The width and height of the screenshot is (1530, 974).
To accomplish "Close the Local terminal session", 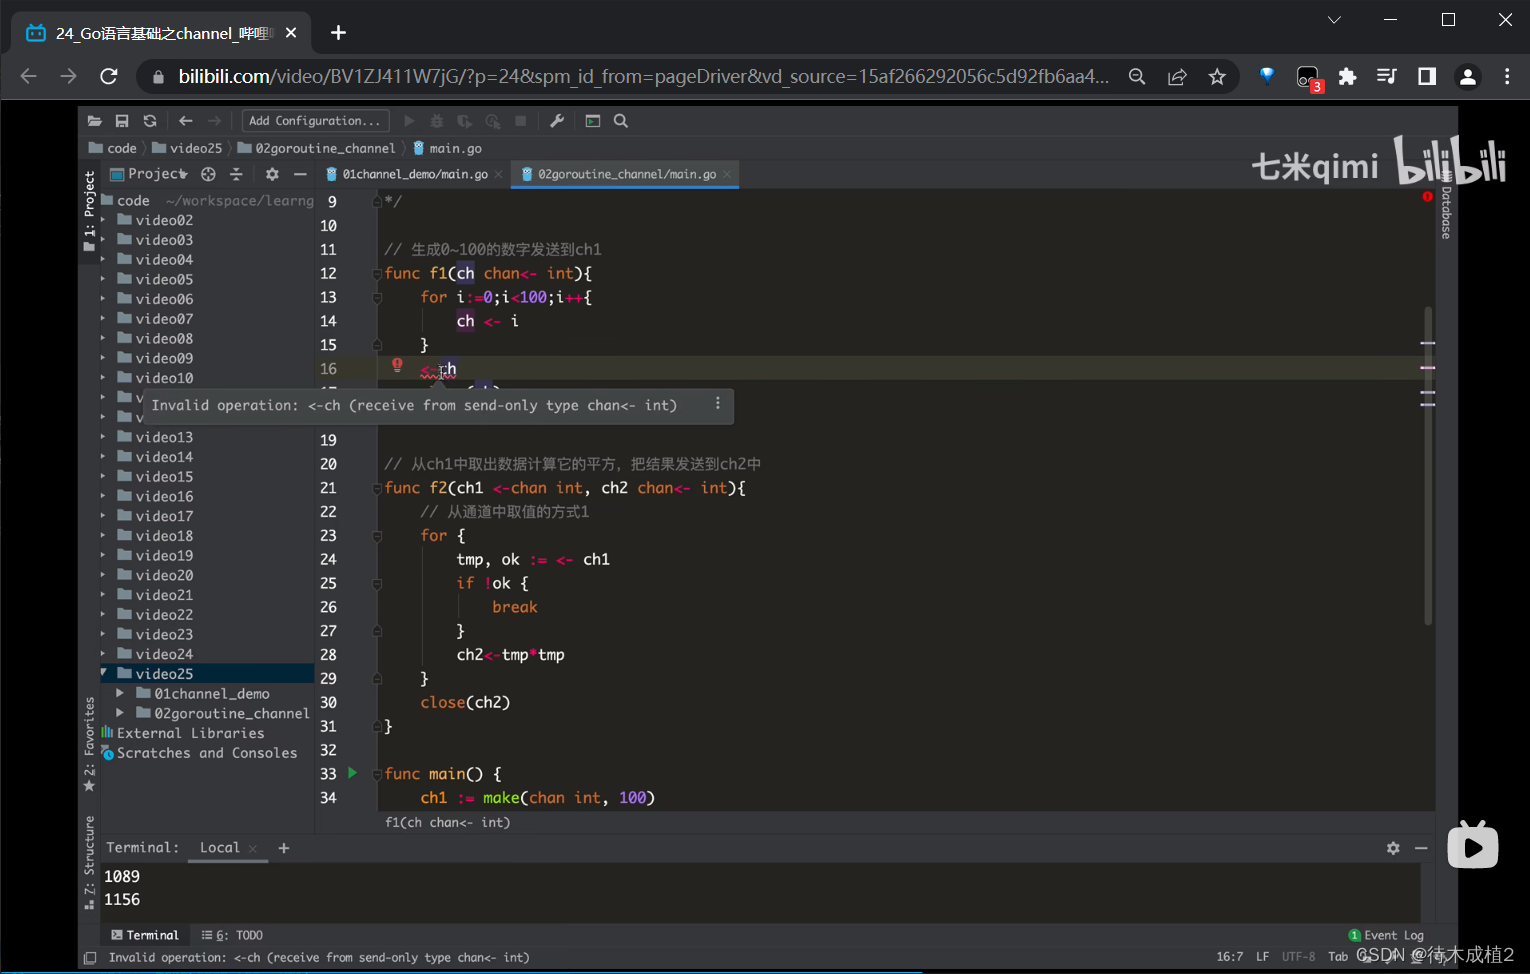I will tap(253, 849).
